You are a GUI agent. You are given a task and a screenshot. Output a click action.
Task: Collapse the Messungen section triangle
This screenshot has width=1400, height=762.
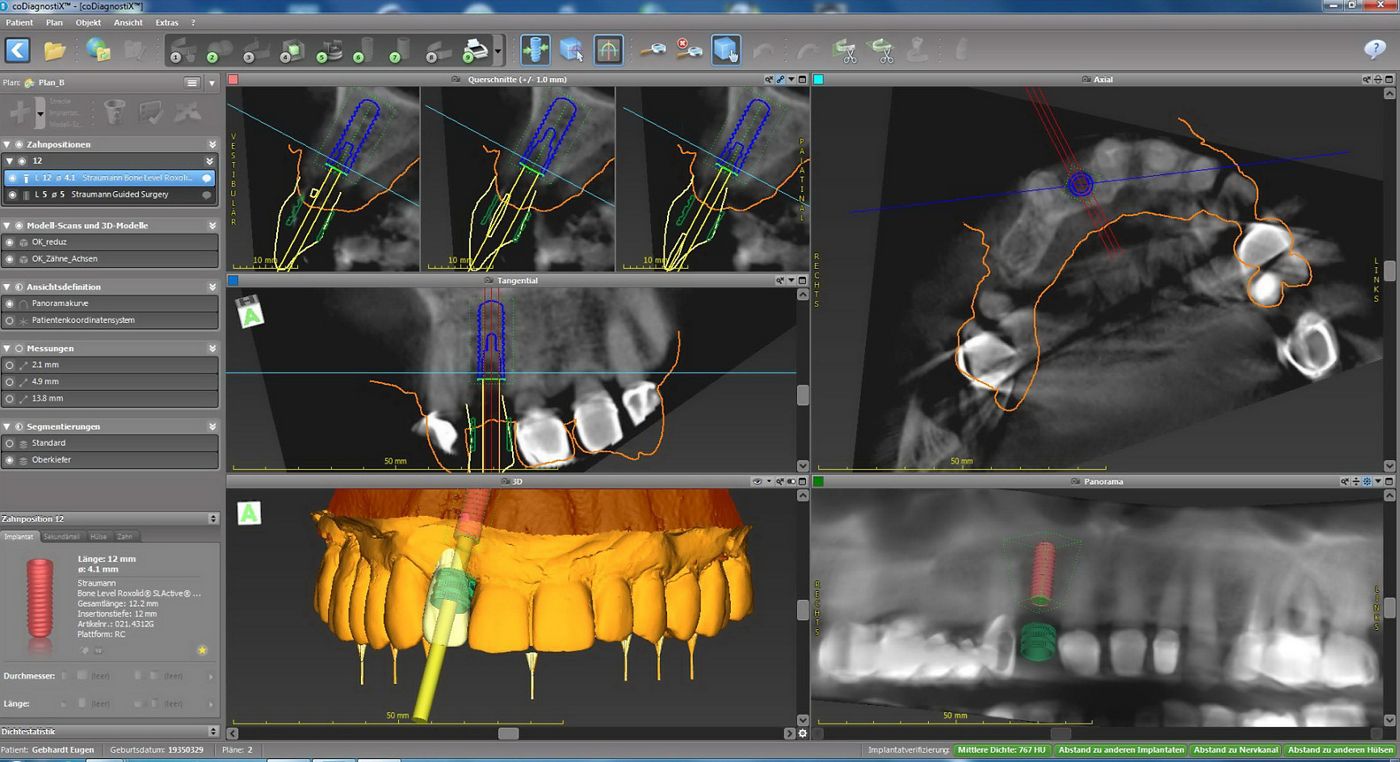coord(6,348)
